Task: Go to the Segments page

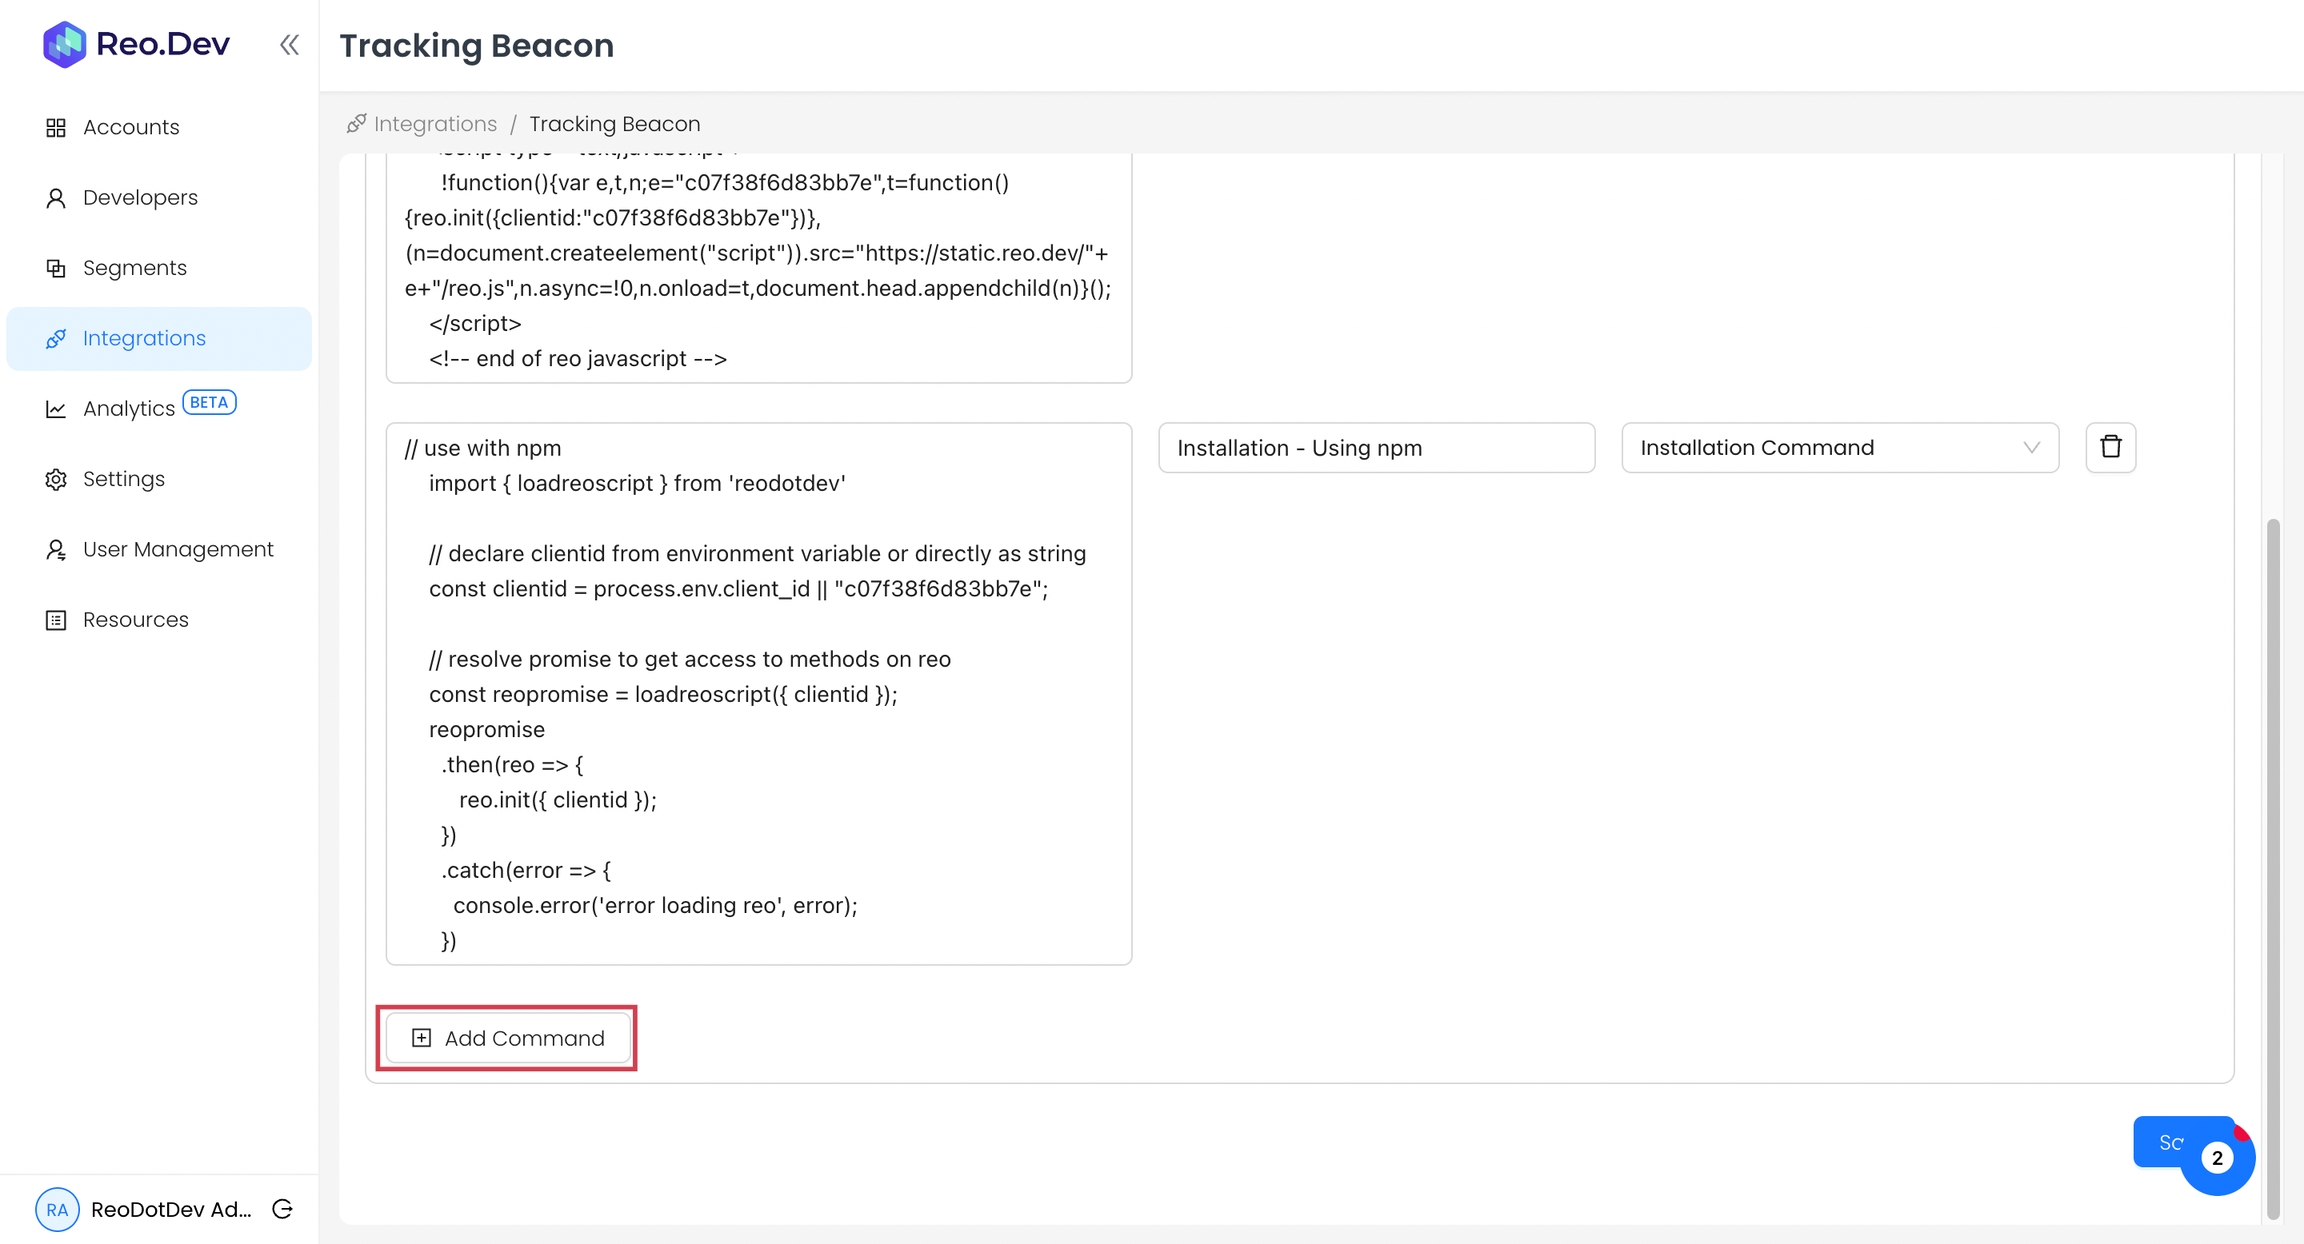Action: point(135,268)
